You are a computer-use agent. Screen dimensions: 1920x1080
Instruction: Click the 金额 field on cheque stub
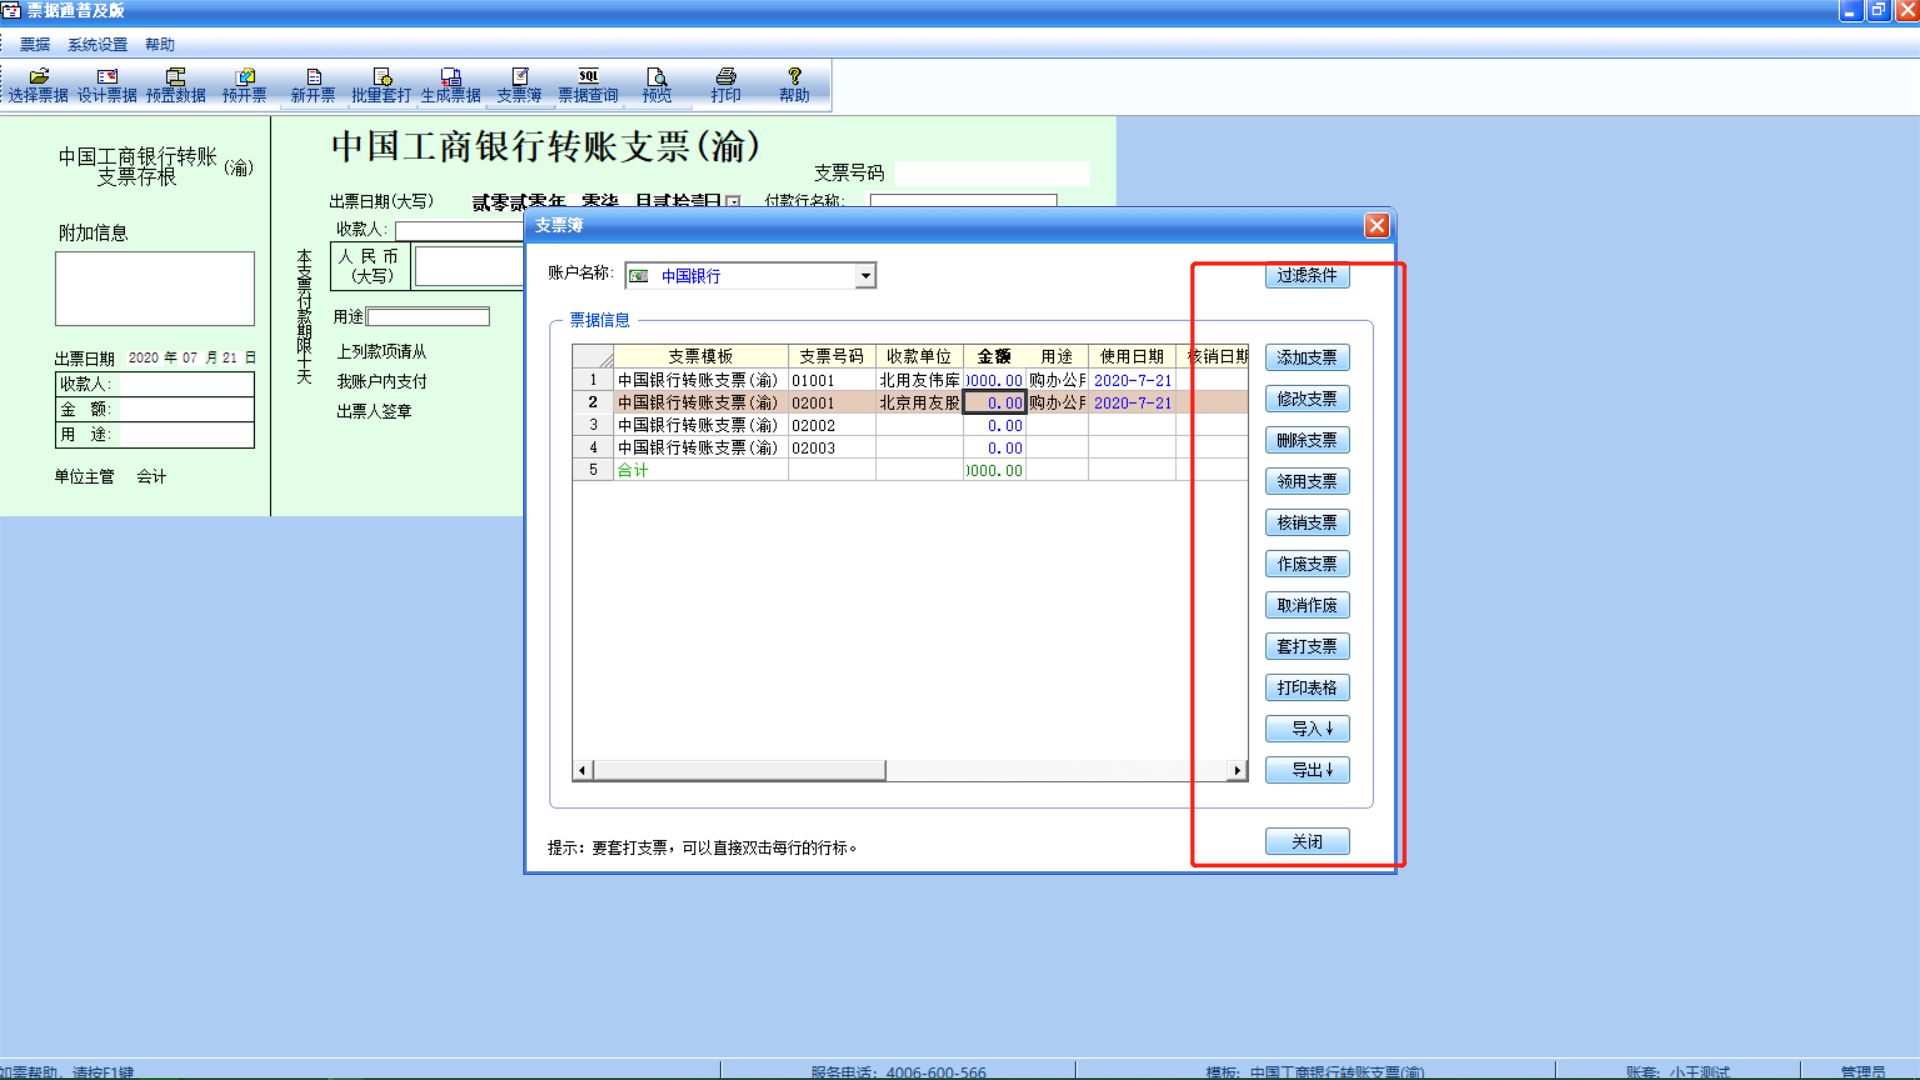pos(187,409)
